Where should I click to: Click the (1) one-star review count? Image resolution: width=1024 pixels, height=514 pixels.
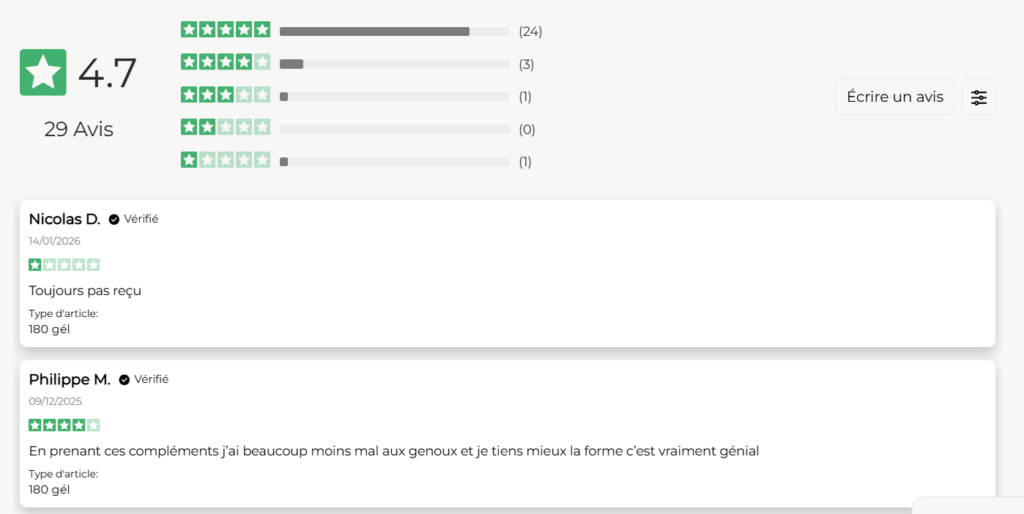[525, 161]
